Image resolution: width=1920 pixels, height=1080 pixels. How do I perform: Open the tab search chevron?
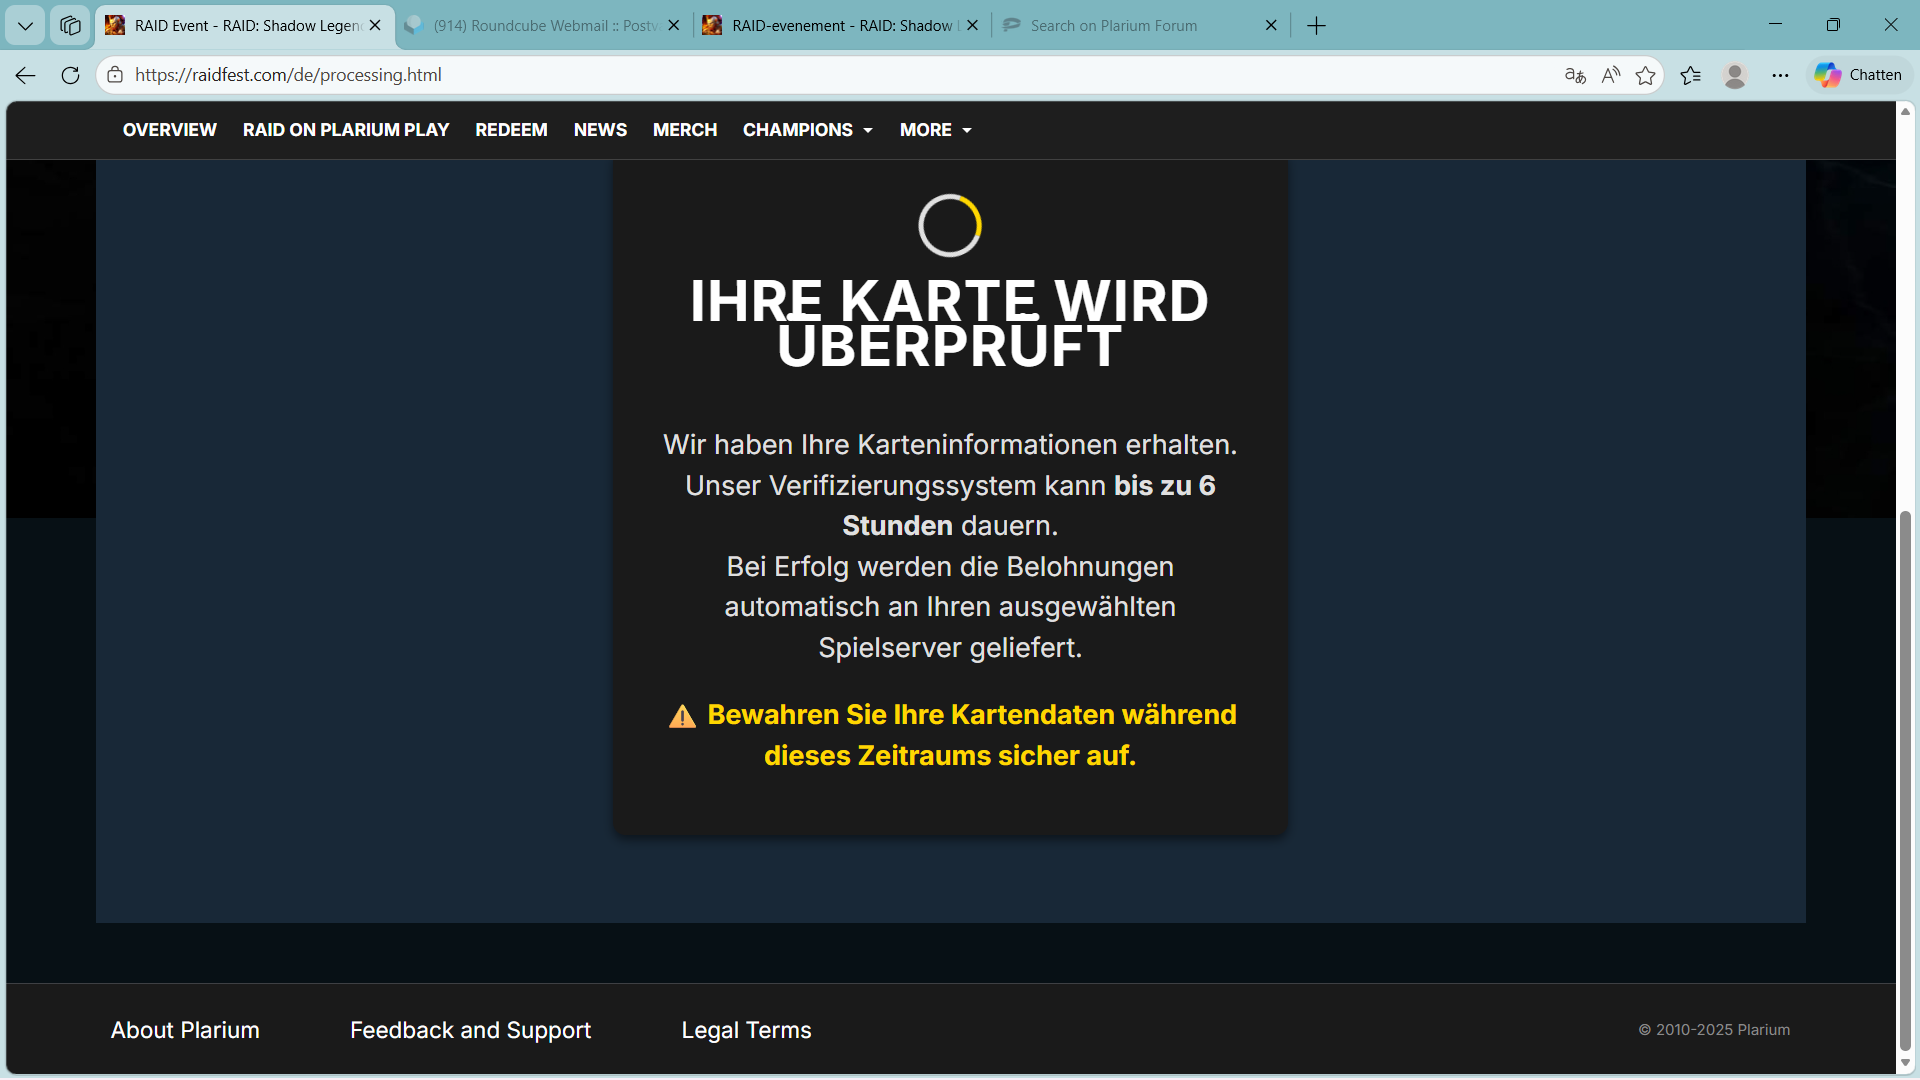point(25,25)
